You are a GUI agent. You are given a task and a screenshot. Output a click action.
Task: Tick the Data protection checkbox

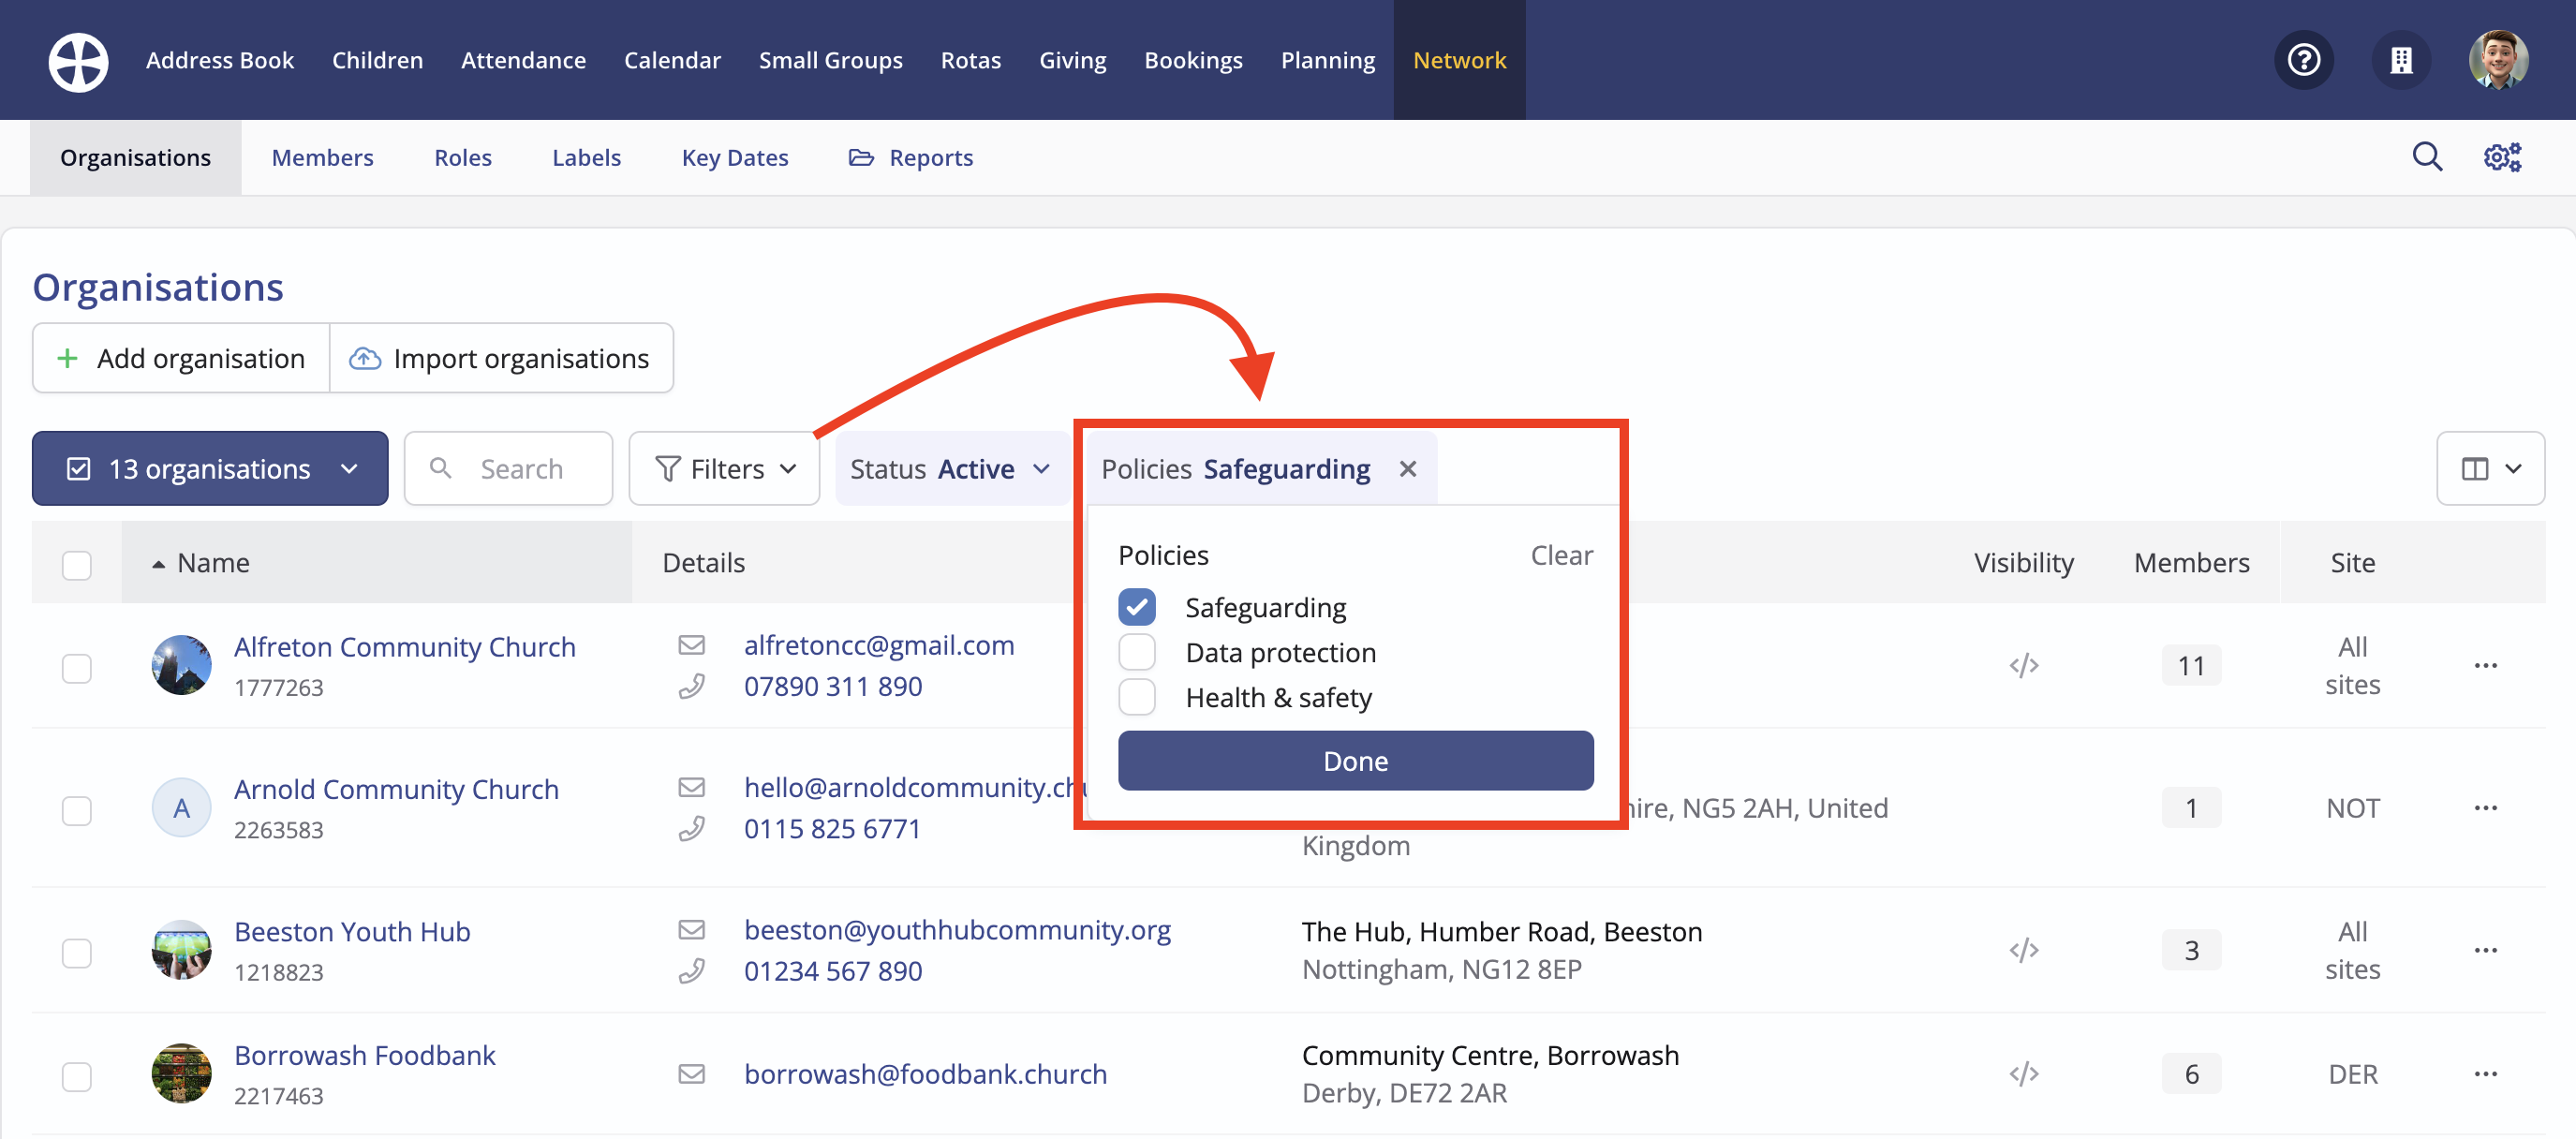click(x=1137, y=652)
